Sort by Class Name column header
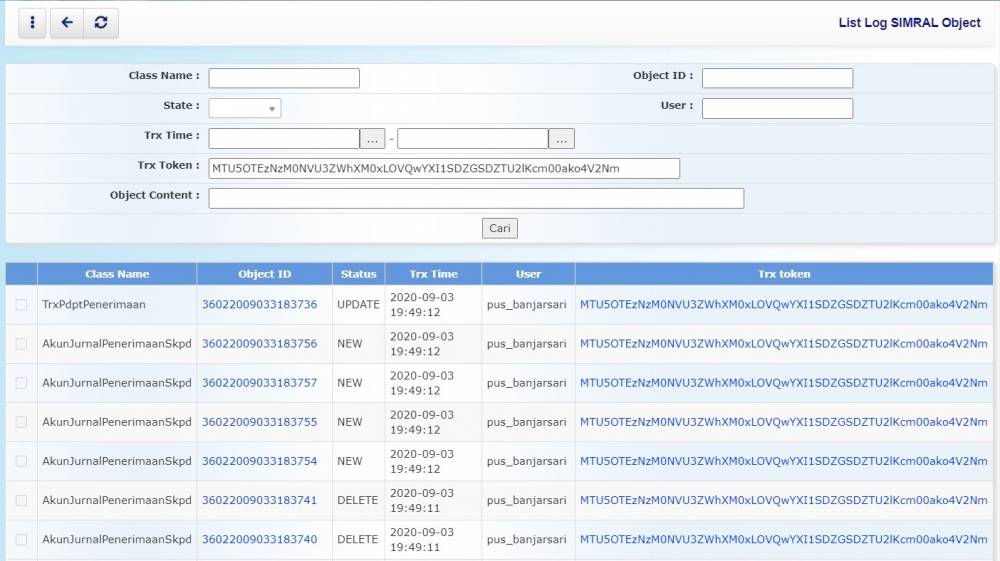1000x561 pixels. [x=117, y=274]
